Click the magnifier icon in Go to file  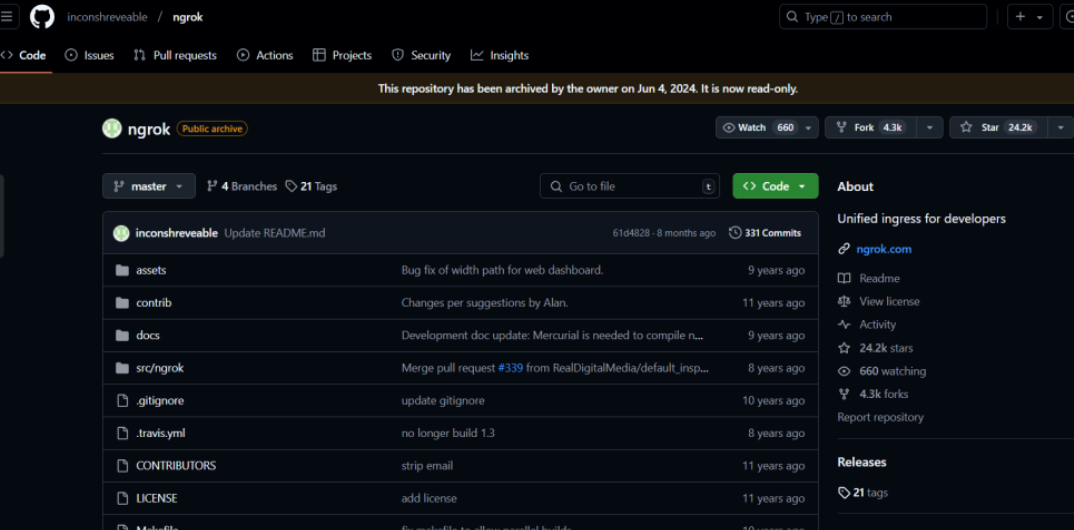pyautogui.click(x=556, y=186)
